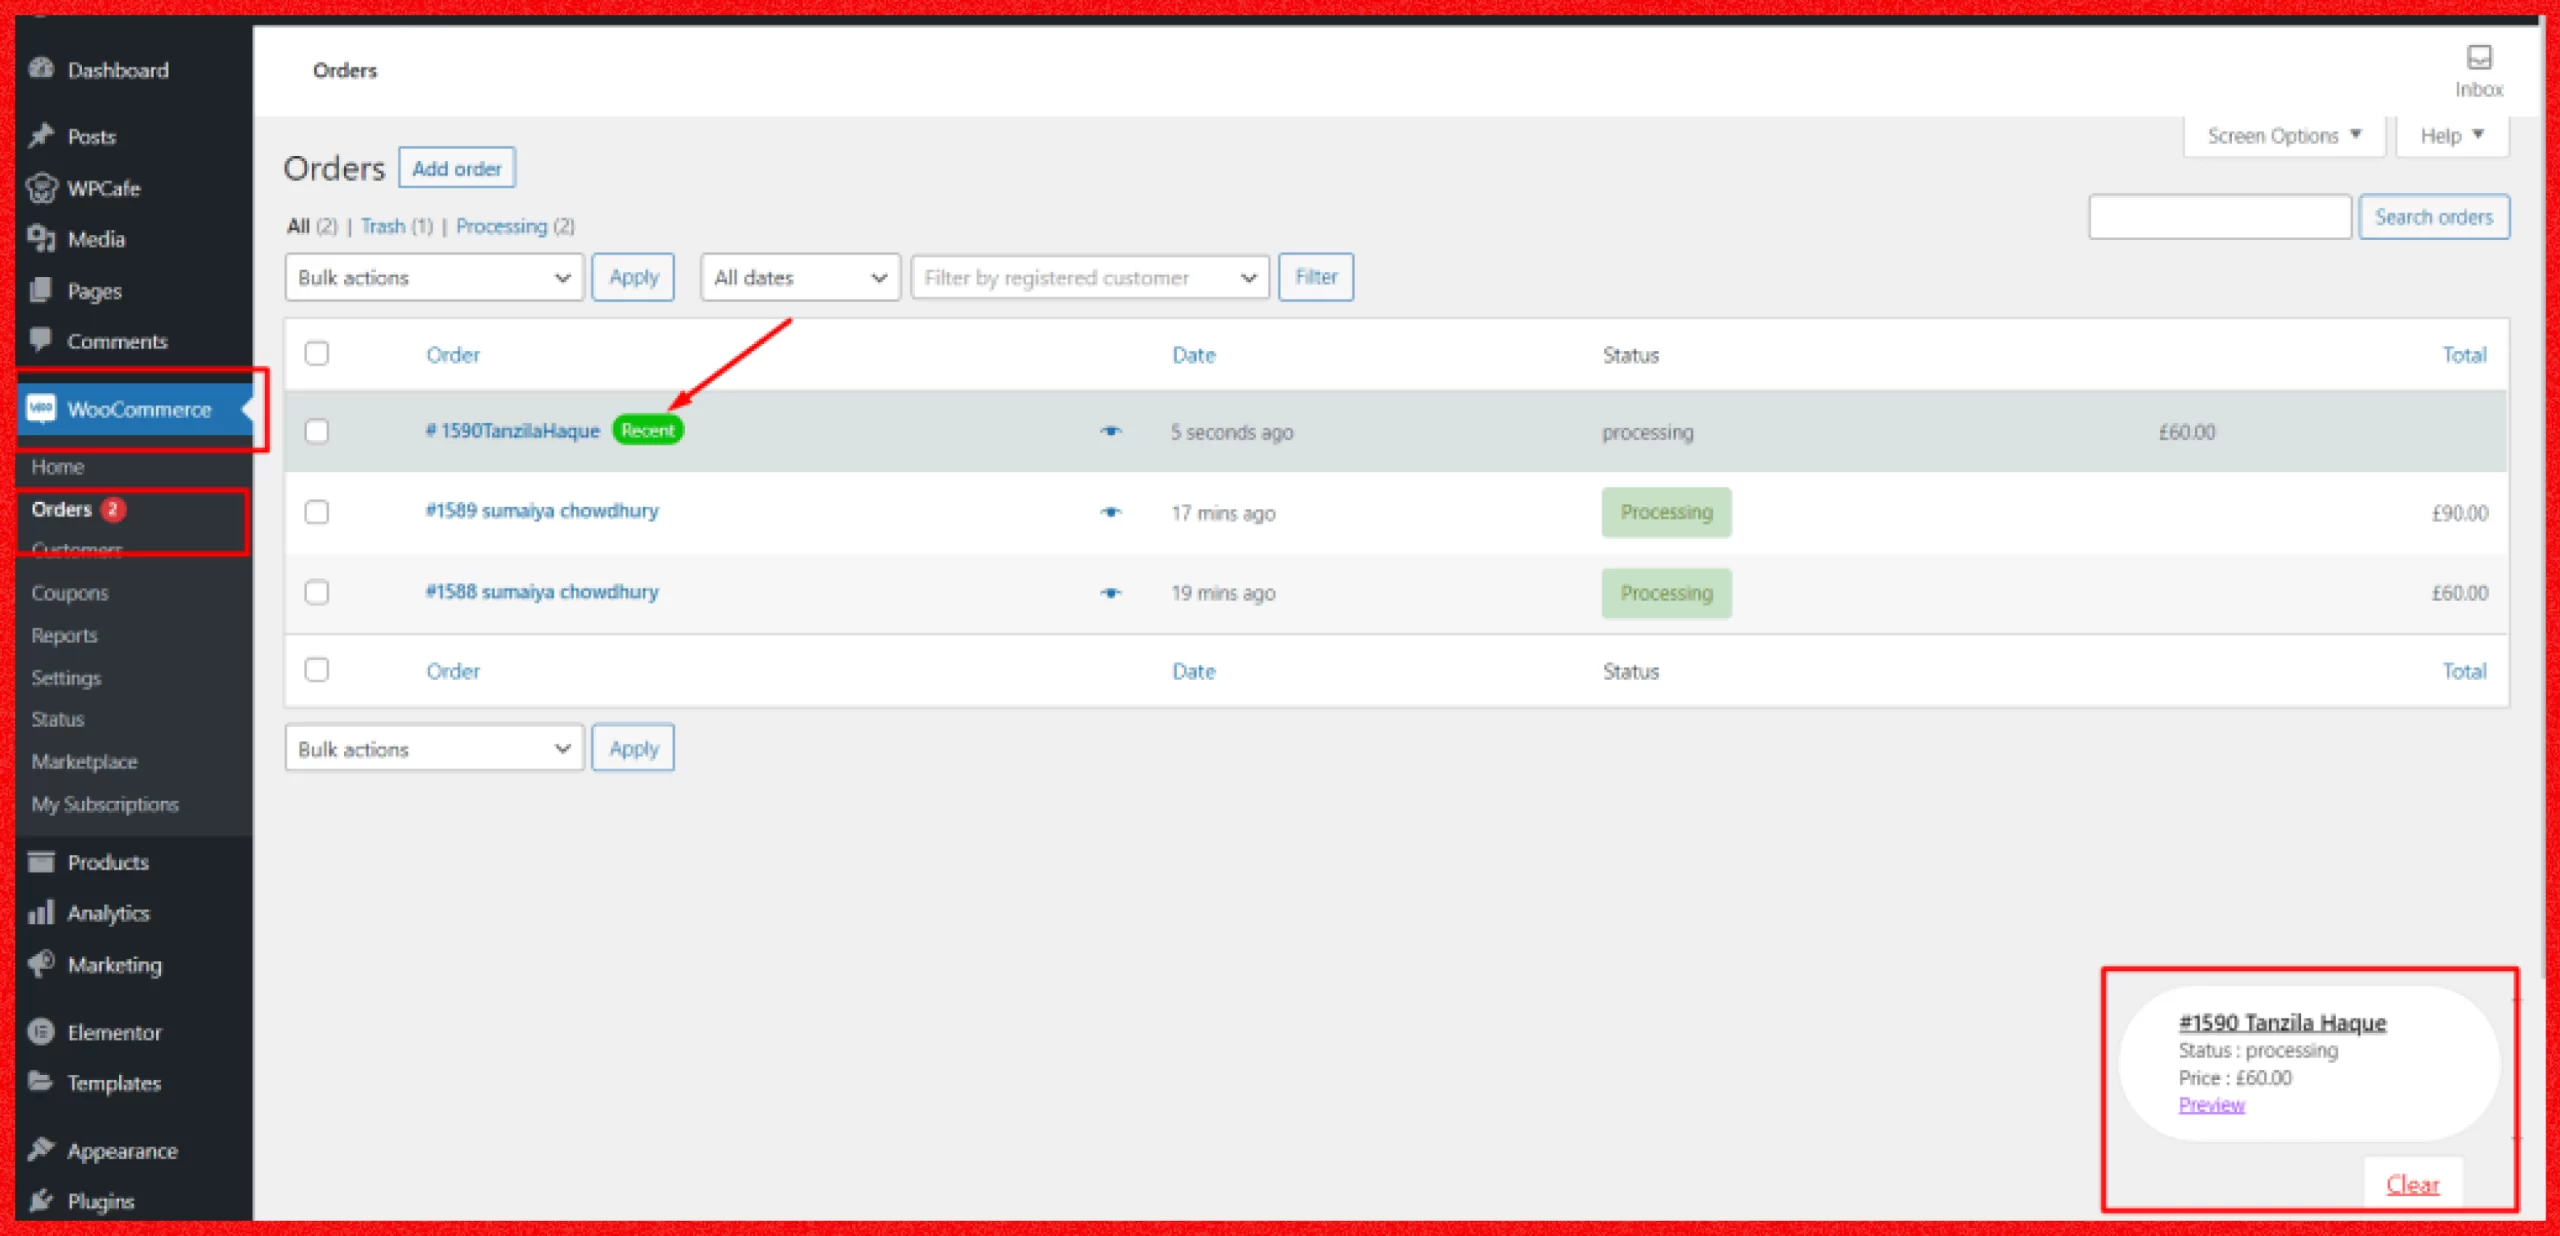Open Filter by registered customer dropdown

pyautogui.click(x=1090, y=277)
